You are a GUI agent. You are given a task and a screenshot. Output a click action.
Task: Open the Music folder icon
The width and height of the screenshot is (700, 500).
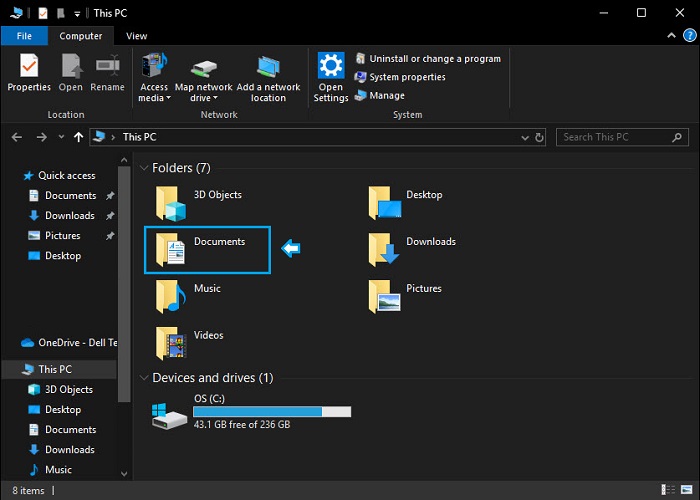click(172, 296)
